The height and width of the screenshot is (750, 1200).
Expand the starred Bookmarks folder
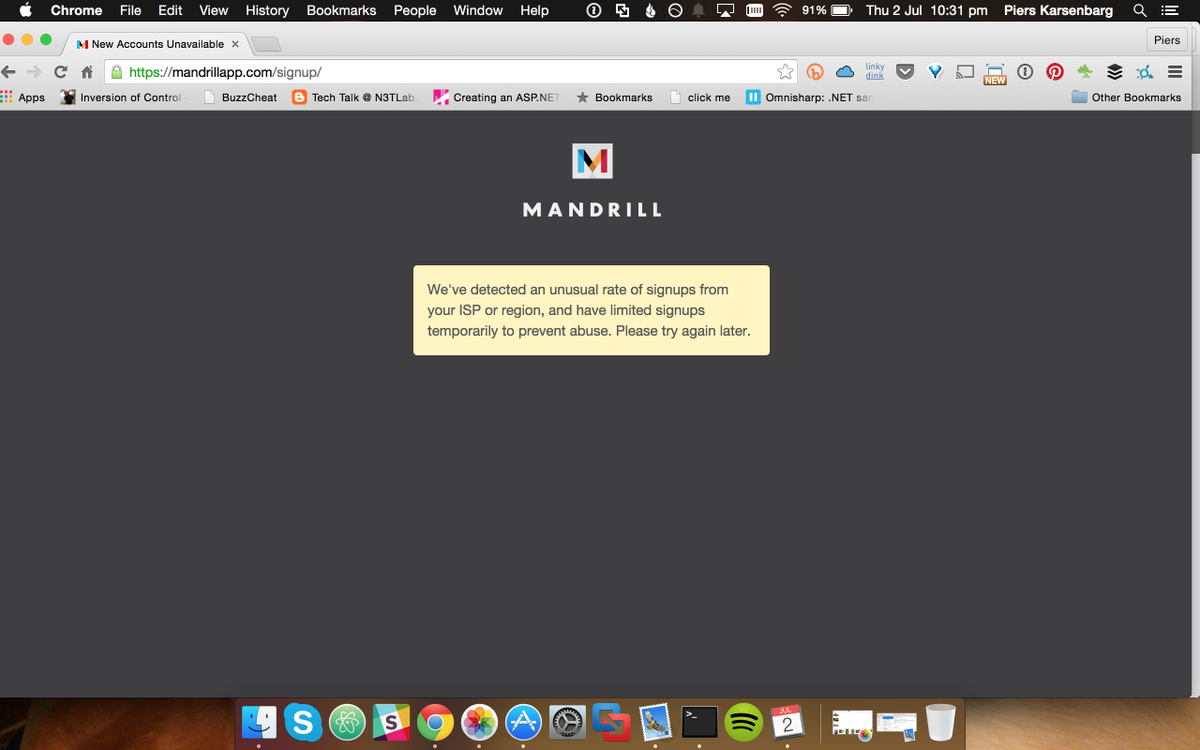(614, 97)
